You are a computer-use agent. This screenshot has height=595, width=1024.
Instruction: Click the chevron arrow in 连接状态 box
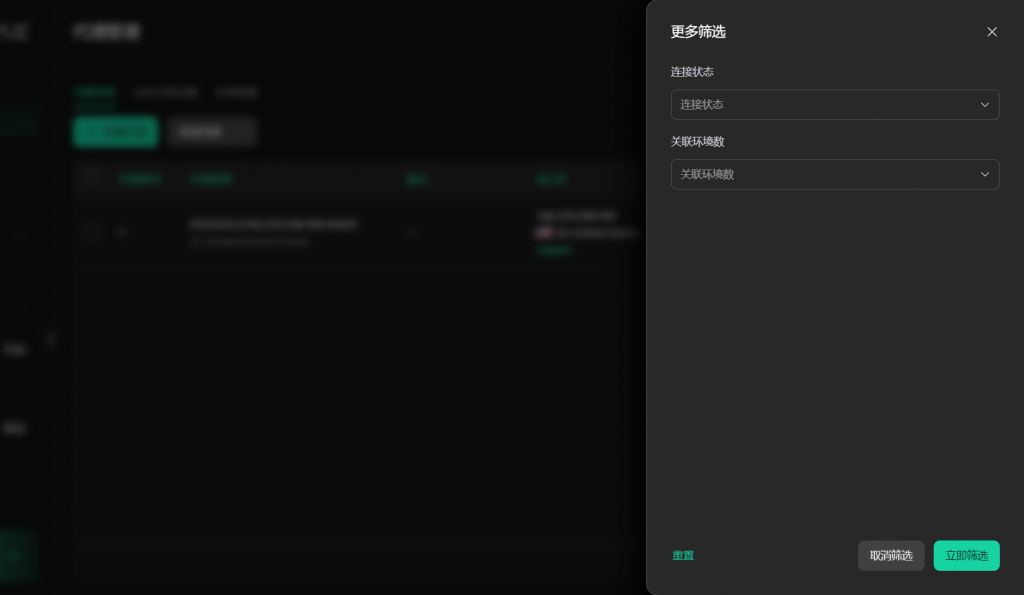pyautogui.click(x=984, y=105)
